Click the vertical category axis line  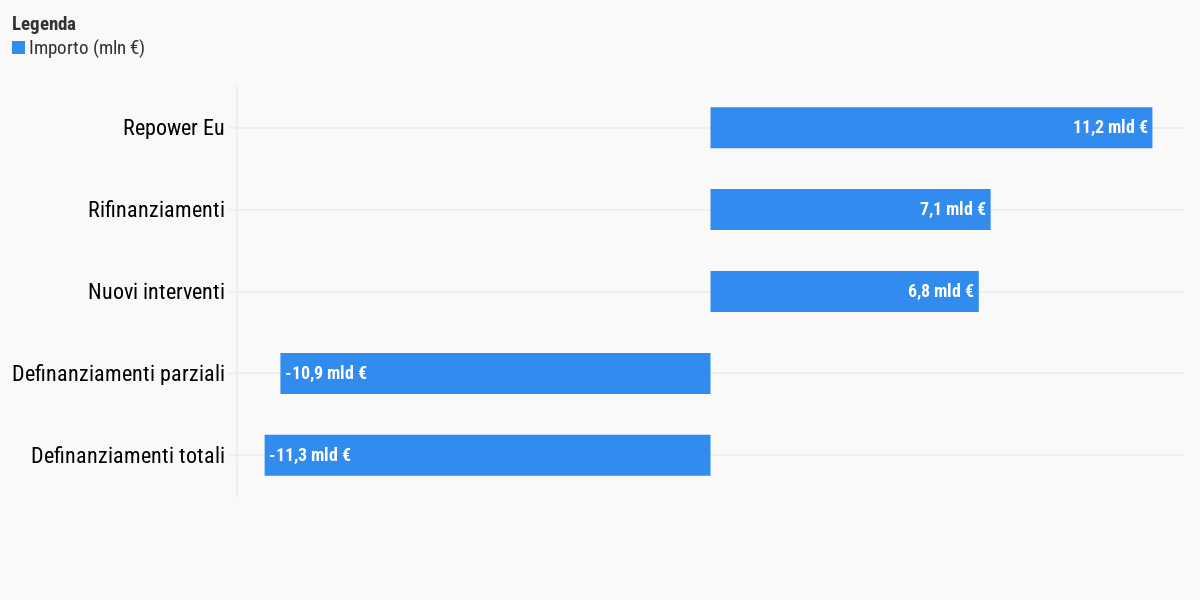pos(237,291)
